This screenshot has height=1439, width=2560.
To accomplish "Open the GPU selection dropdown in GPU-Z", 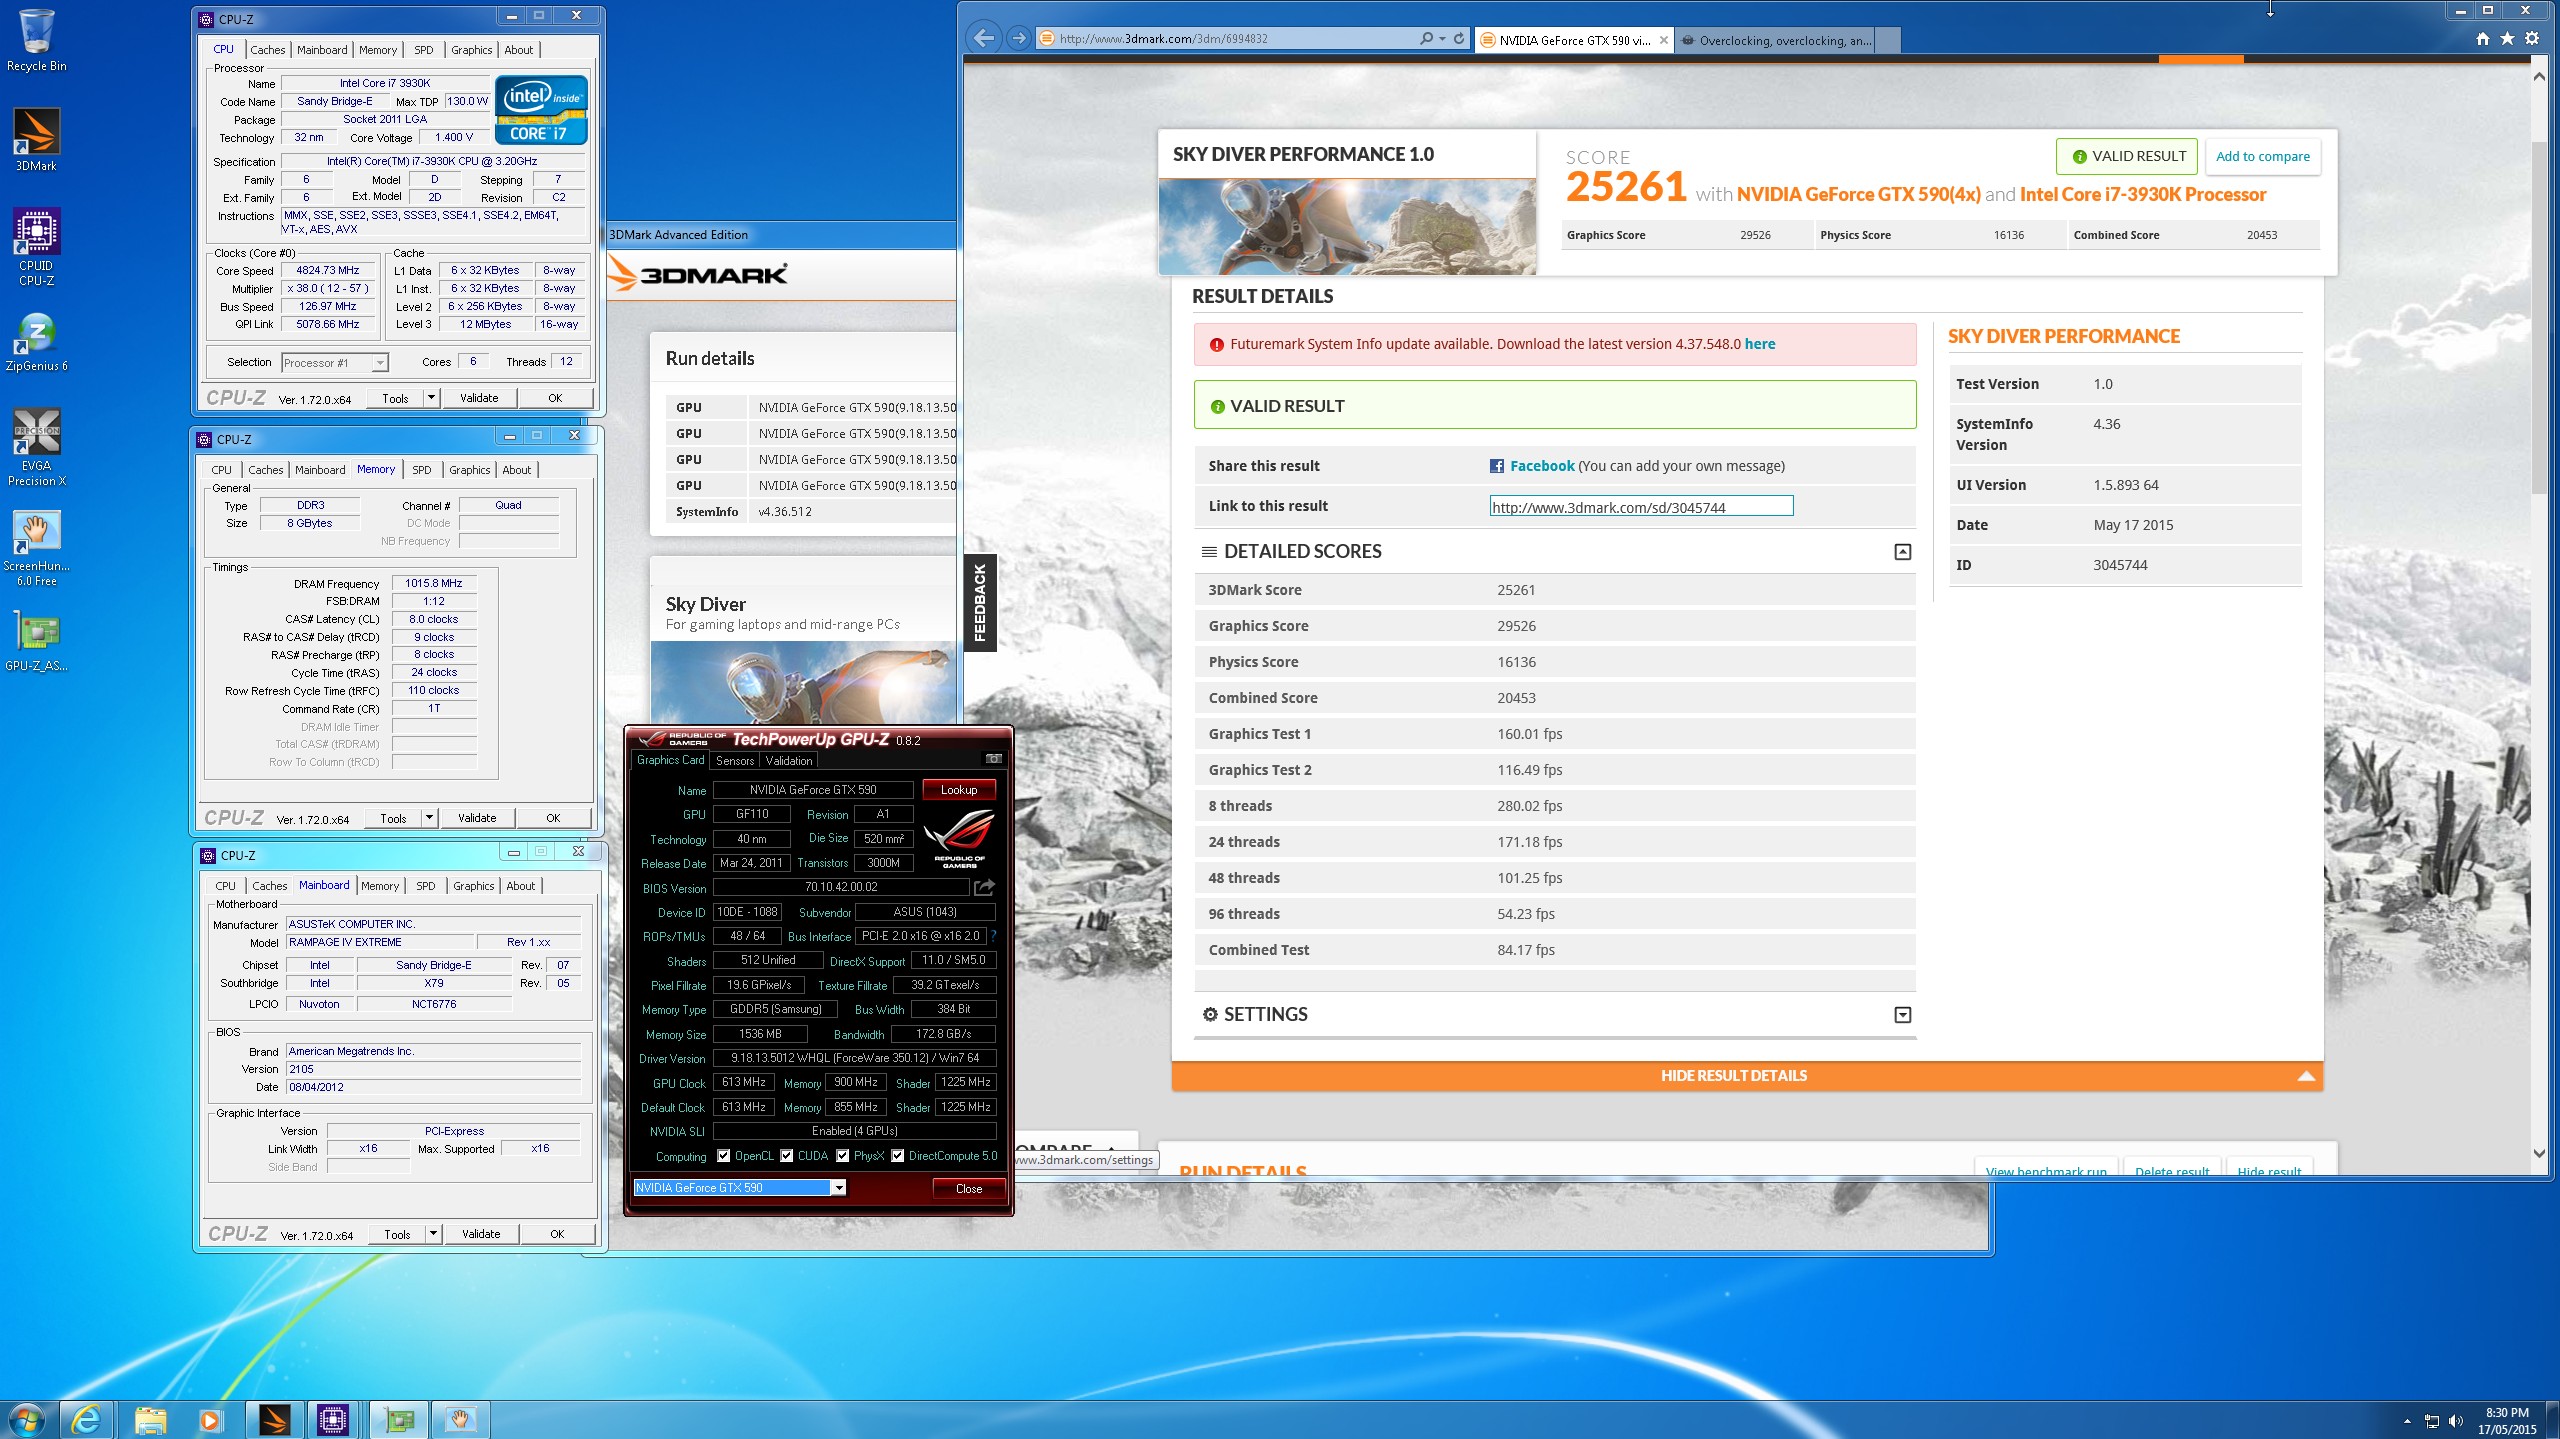I will pyautogui.click(x=839, y=1188).
